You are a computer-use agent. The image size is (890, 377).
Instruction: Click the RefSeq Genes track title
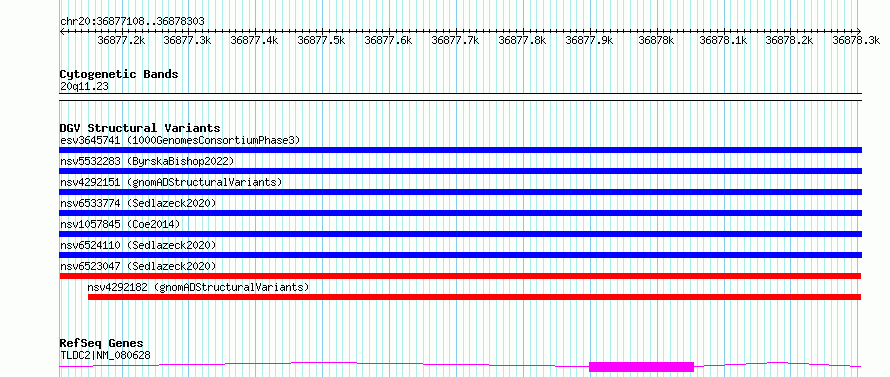click(101, 343)
